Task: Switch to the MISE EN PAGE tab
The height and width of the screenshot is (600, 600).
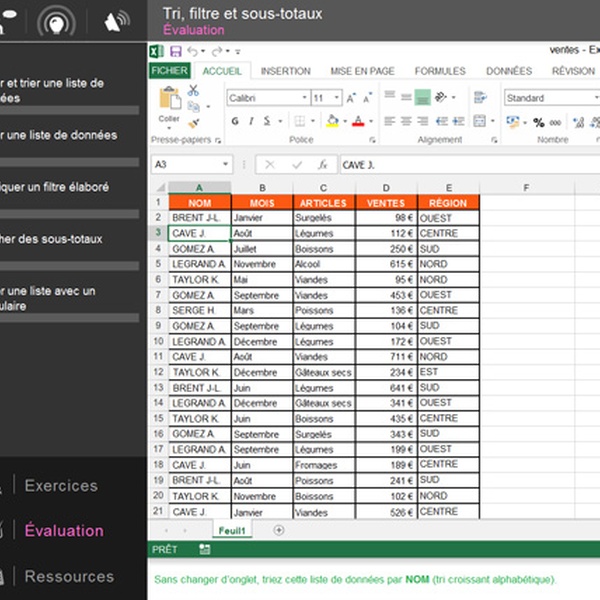Action: click(362, 71)
